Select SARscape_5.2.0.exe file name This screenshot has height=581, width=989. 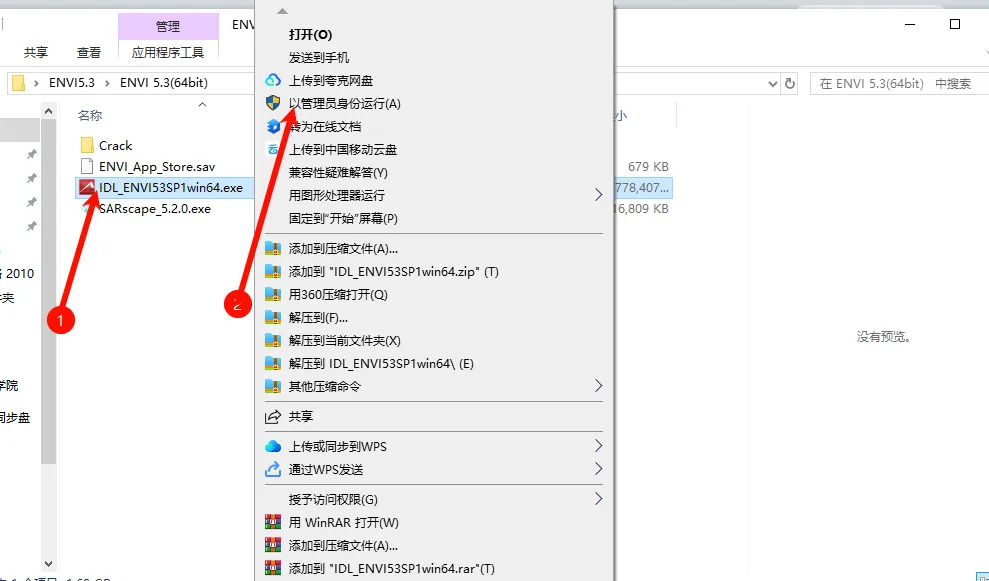point(155,208)
